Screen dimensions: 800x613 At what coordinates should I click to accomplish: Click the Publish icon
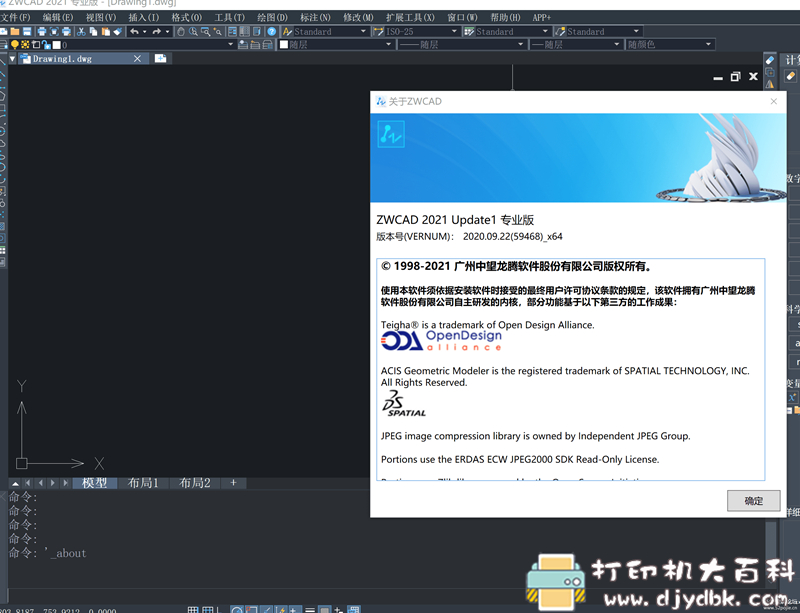66,32
